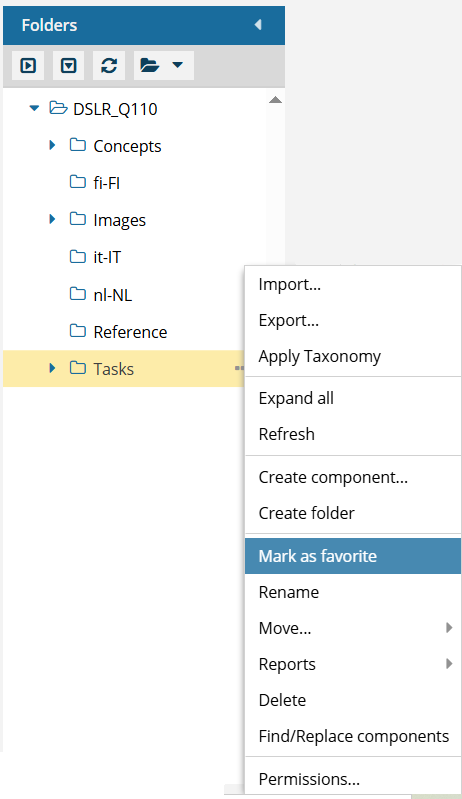Click the refresh arrows toolbar icon
Screen dimensions: 462x799
click(x=109, y=66)
